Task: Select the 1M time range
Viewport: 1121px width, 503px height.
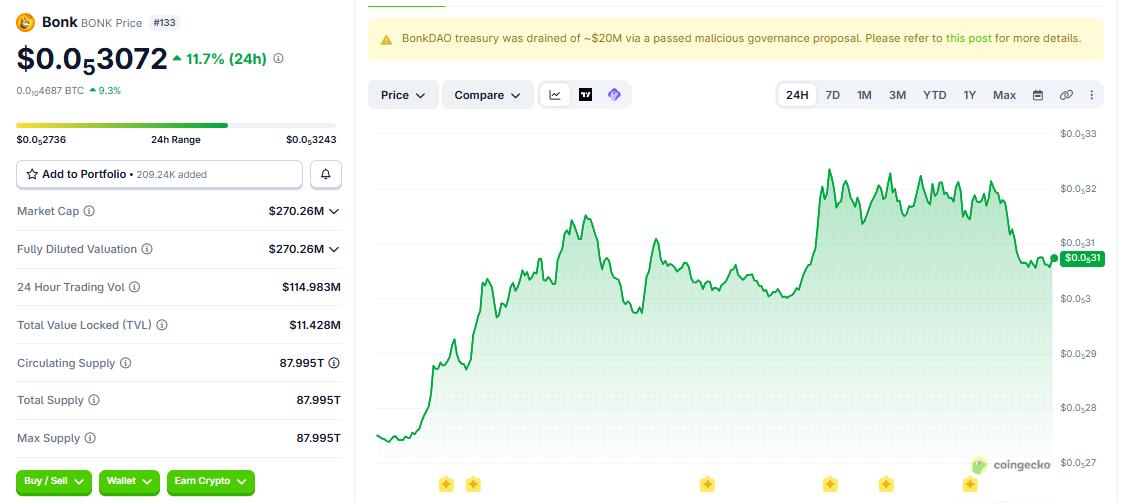Action: click(x=864, y=95)
